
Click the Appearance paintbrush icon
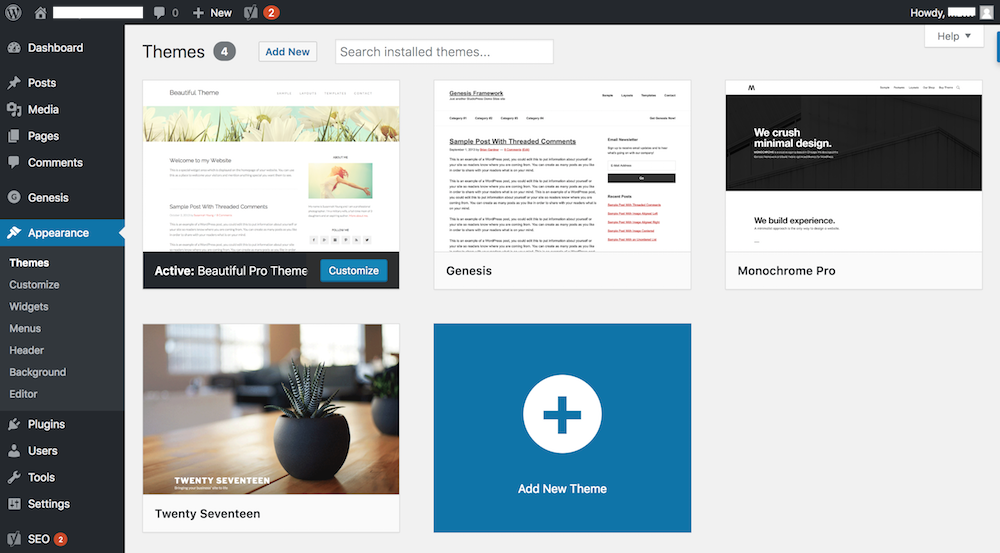tap(14, 233)
